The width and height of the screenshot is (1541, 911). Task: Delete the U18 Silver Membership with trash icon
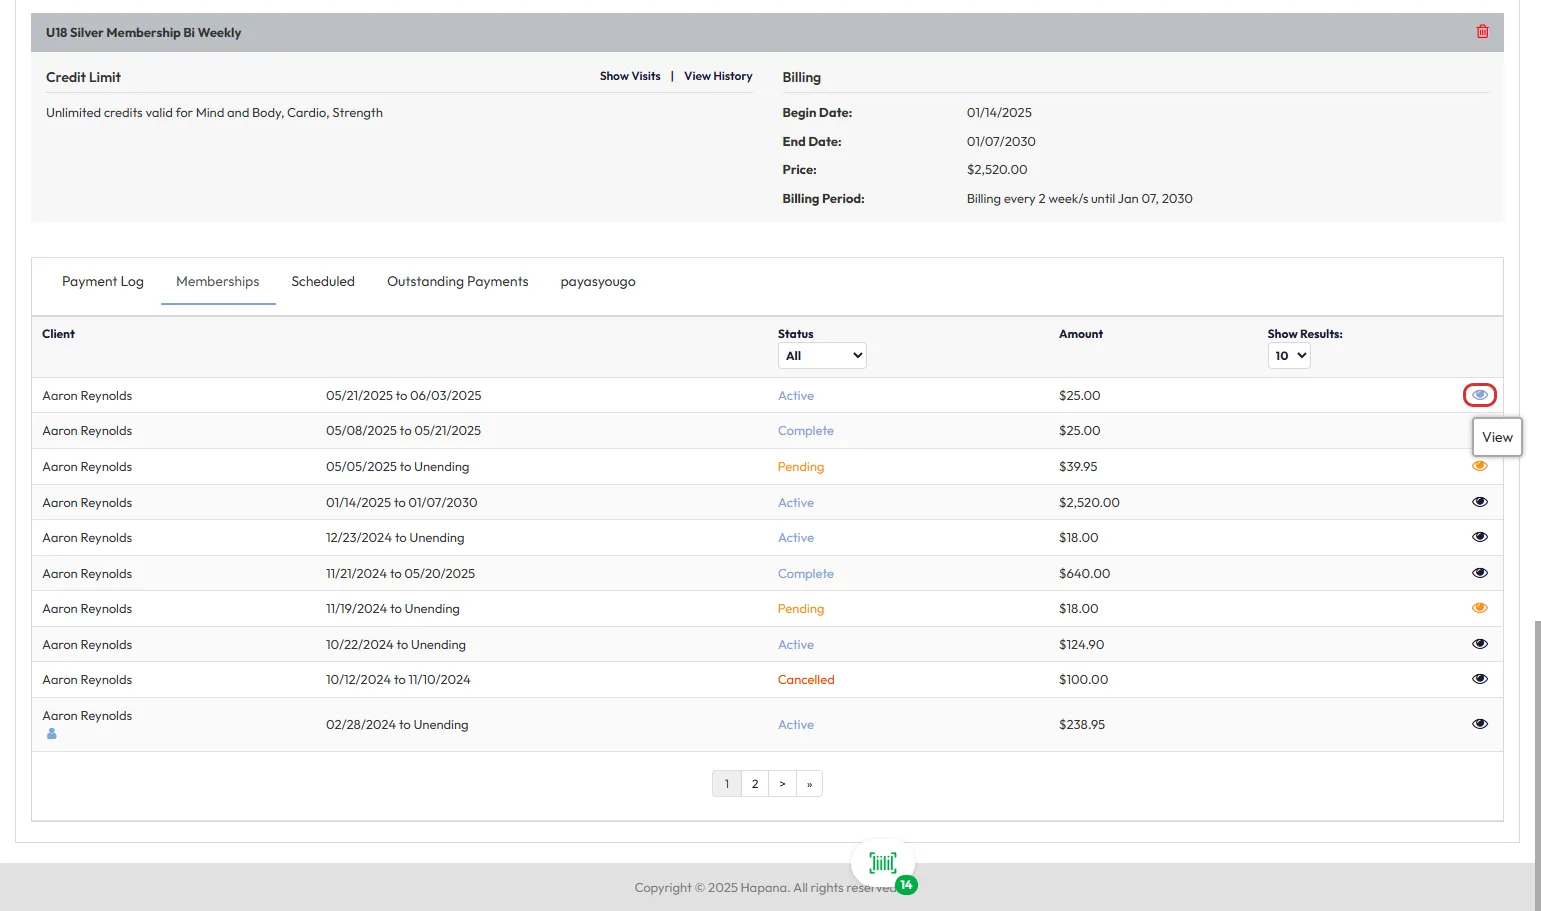click(1482, 32)
